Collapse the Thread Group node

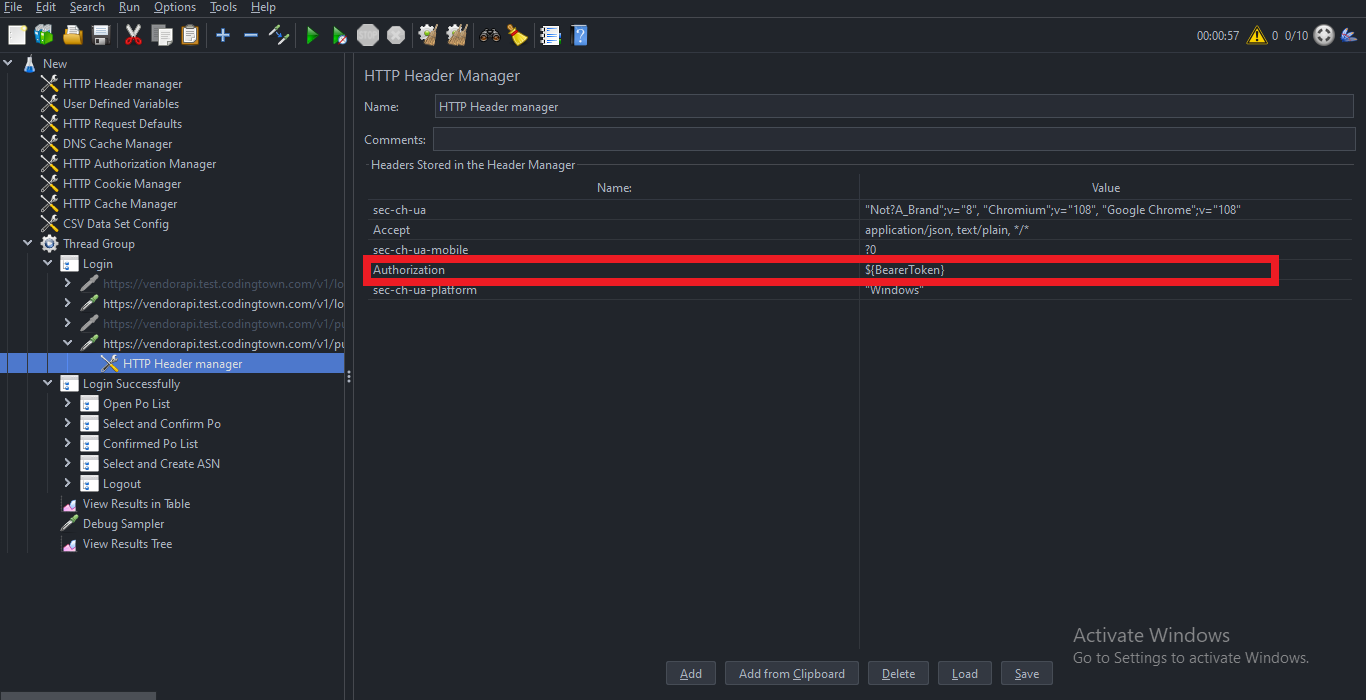point(28,243)
